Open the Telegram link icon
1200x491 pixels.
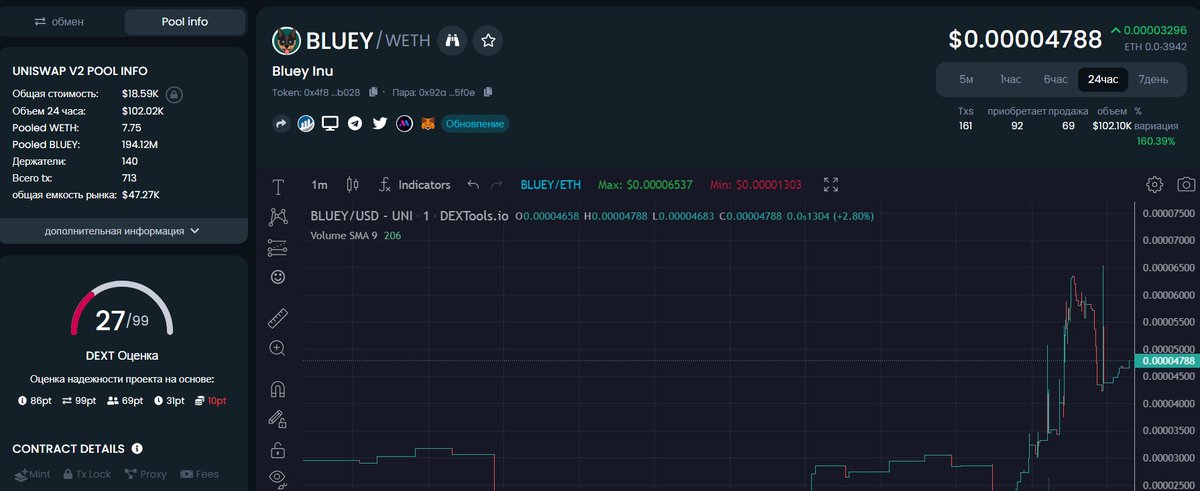pyautogui.click(x=355, y=124)
